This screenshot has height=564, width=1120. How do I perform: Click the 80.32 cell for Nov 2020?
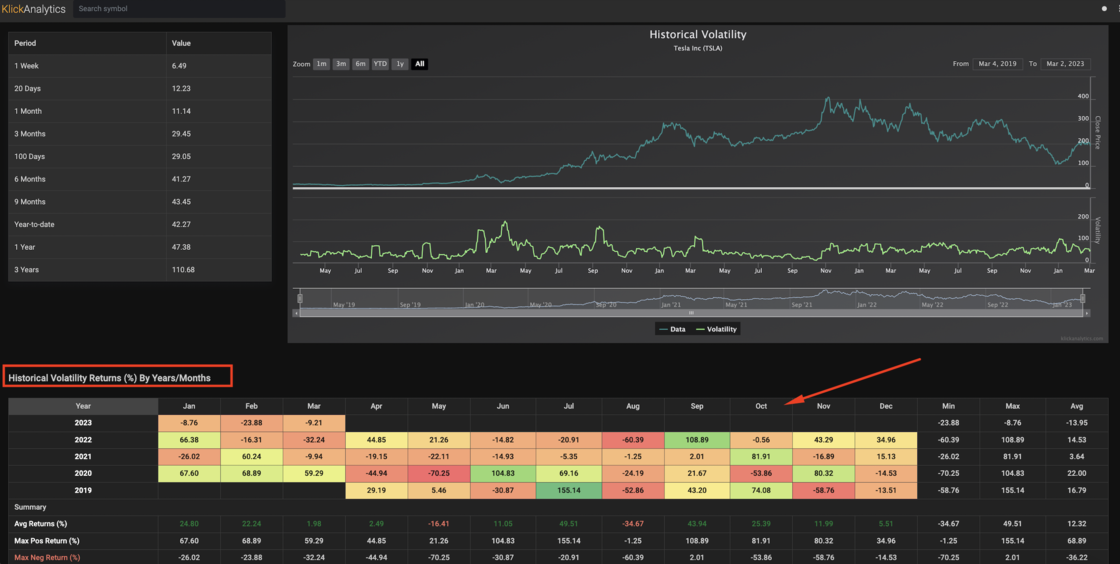point(824,473)
